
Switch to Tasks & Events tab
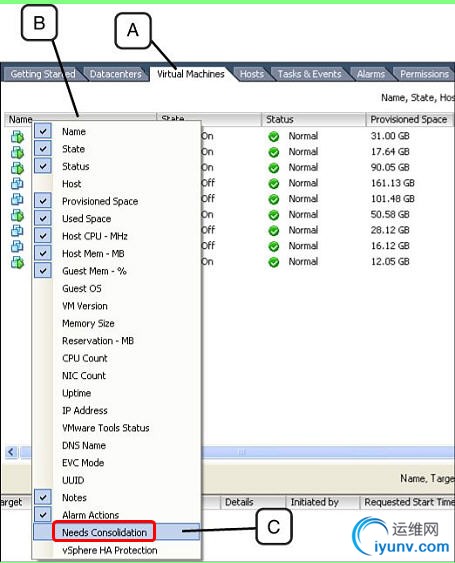click(310, 74)
